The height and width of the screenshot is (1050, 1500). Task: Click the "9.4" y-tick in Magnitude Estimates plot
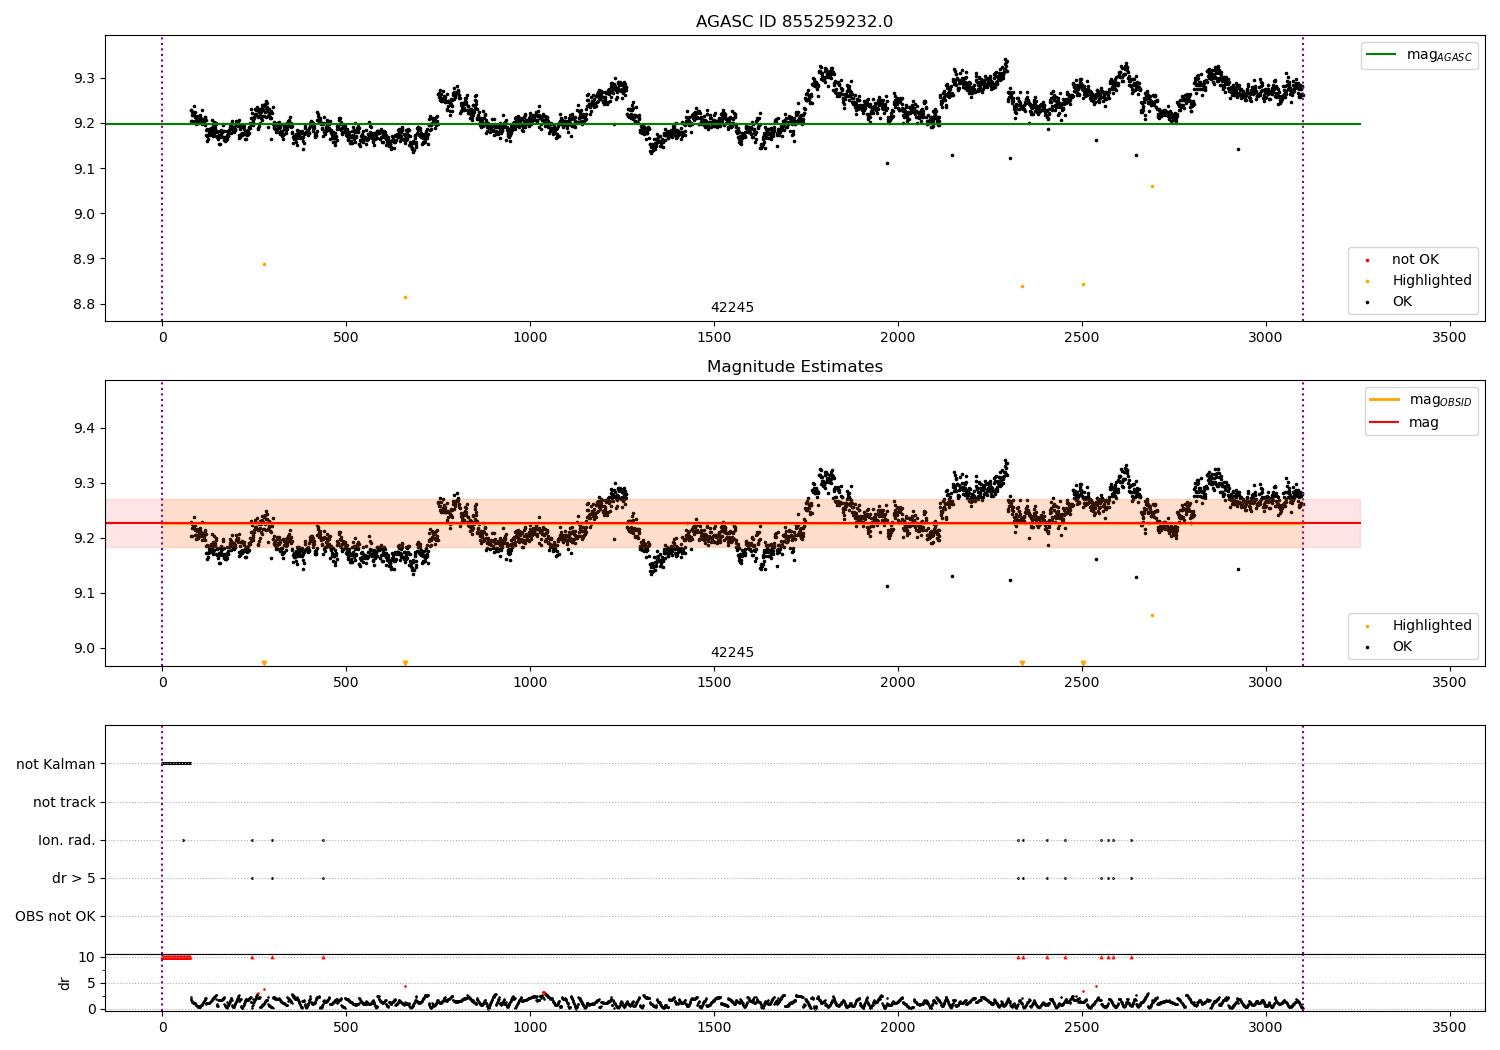click(84, 429)
